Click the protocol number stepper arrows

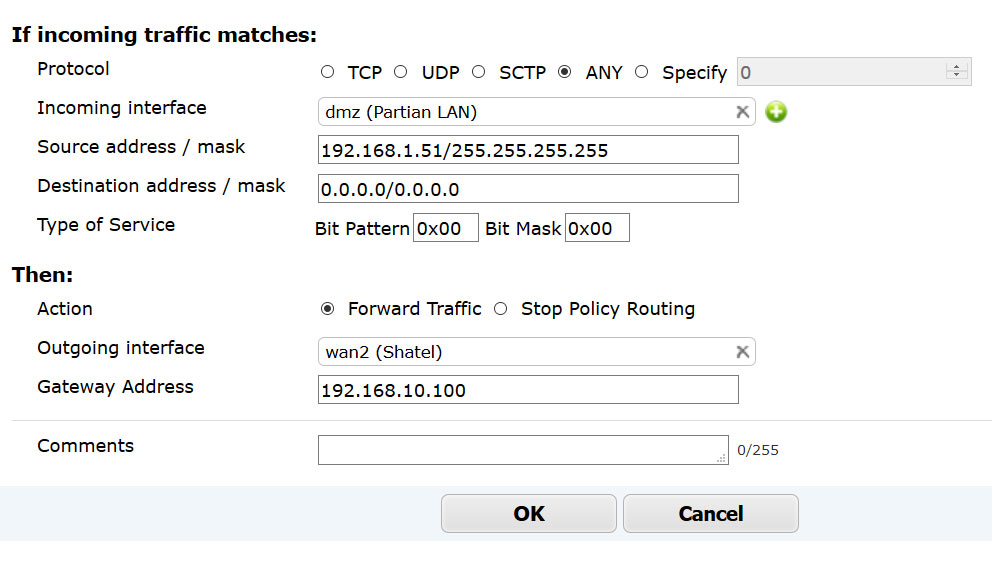957,72
